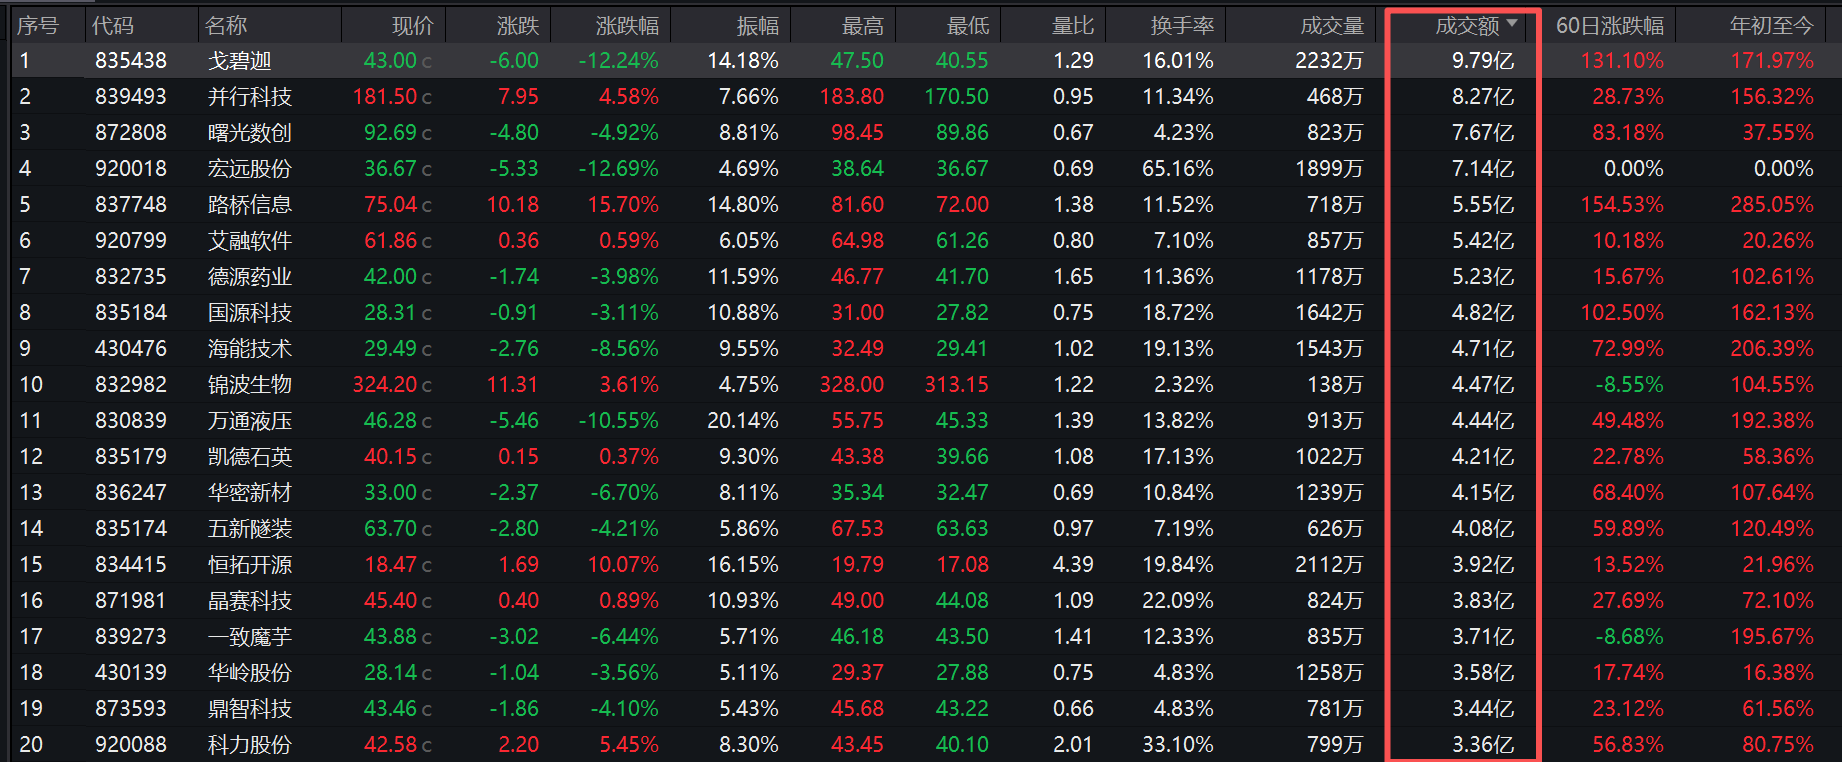
Task: Select stock name 一致魔芋
Action: point(250,637)
